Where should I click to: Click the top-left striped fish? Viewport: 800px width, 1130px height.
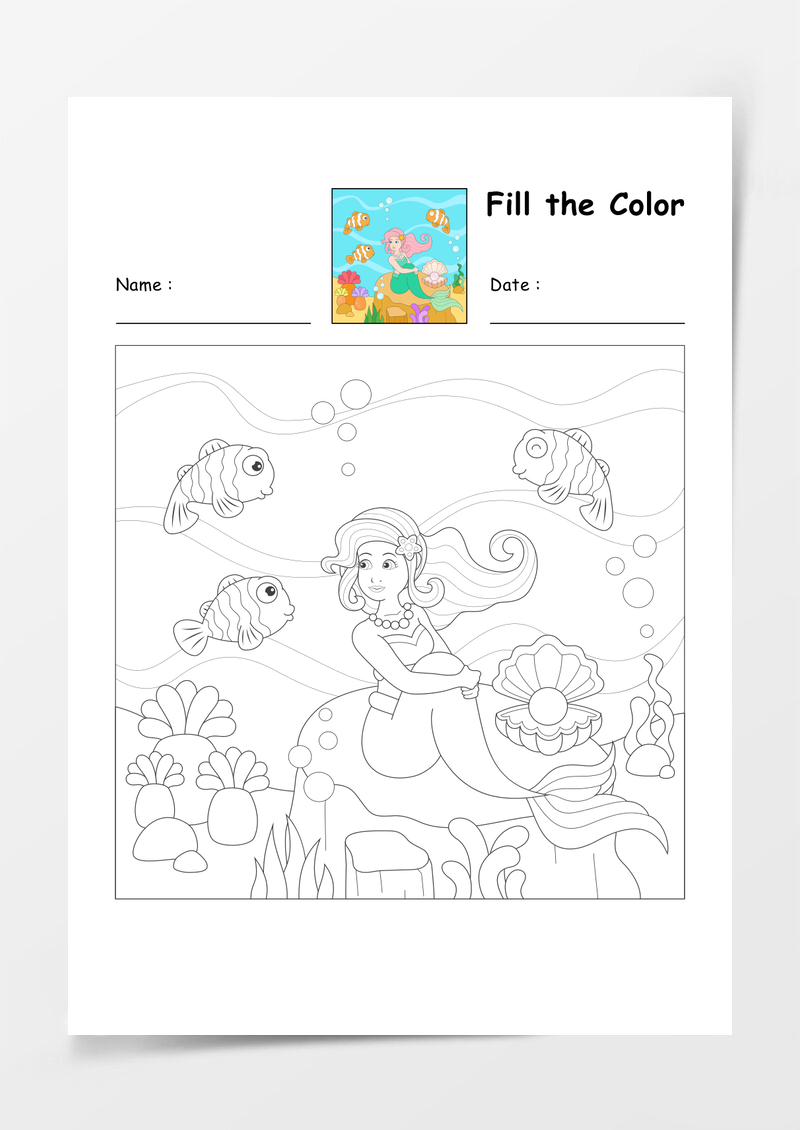pos(218,485)
